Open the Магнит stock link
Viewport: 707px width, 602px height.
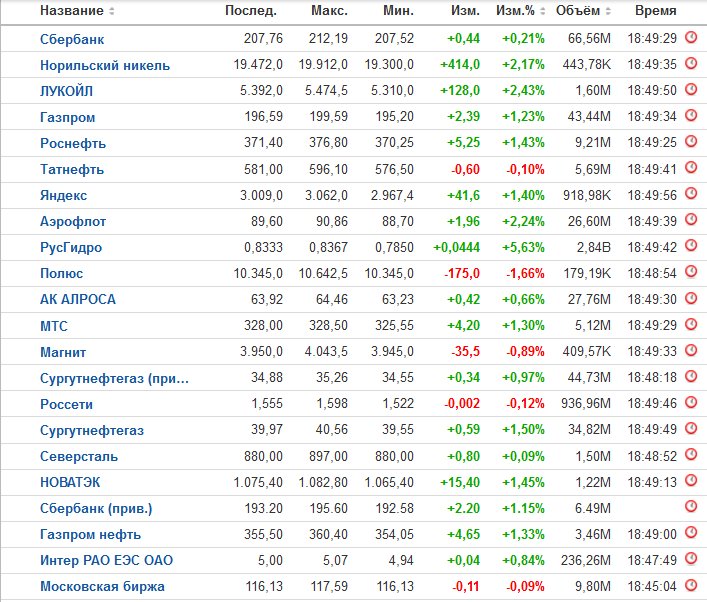pyautogui.click(x=63, y=352)
